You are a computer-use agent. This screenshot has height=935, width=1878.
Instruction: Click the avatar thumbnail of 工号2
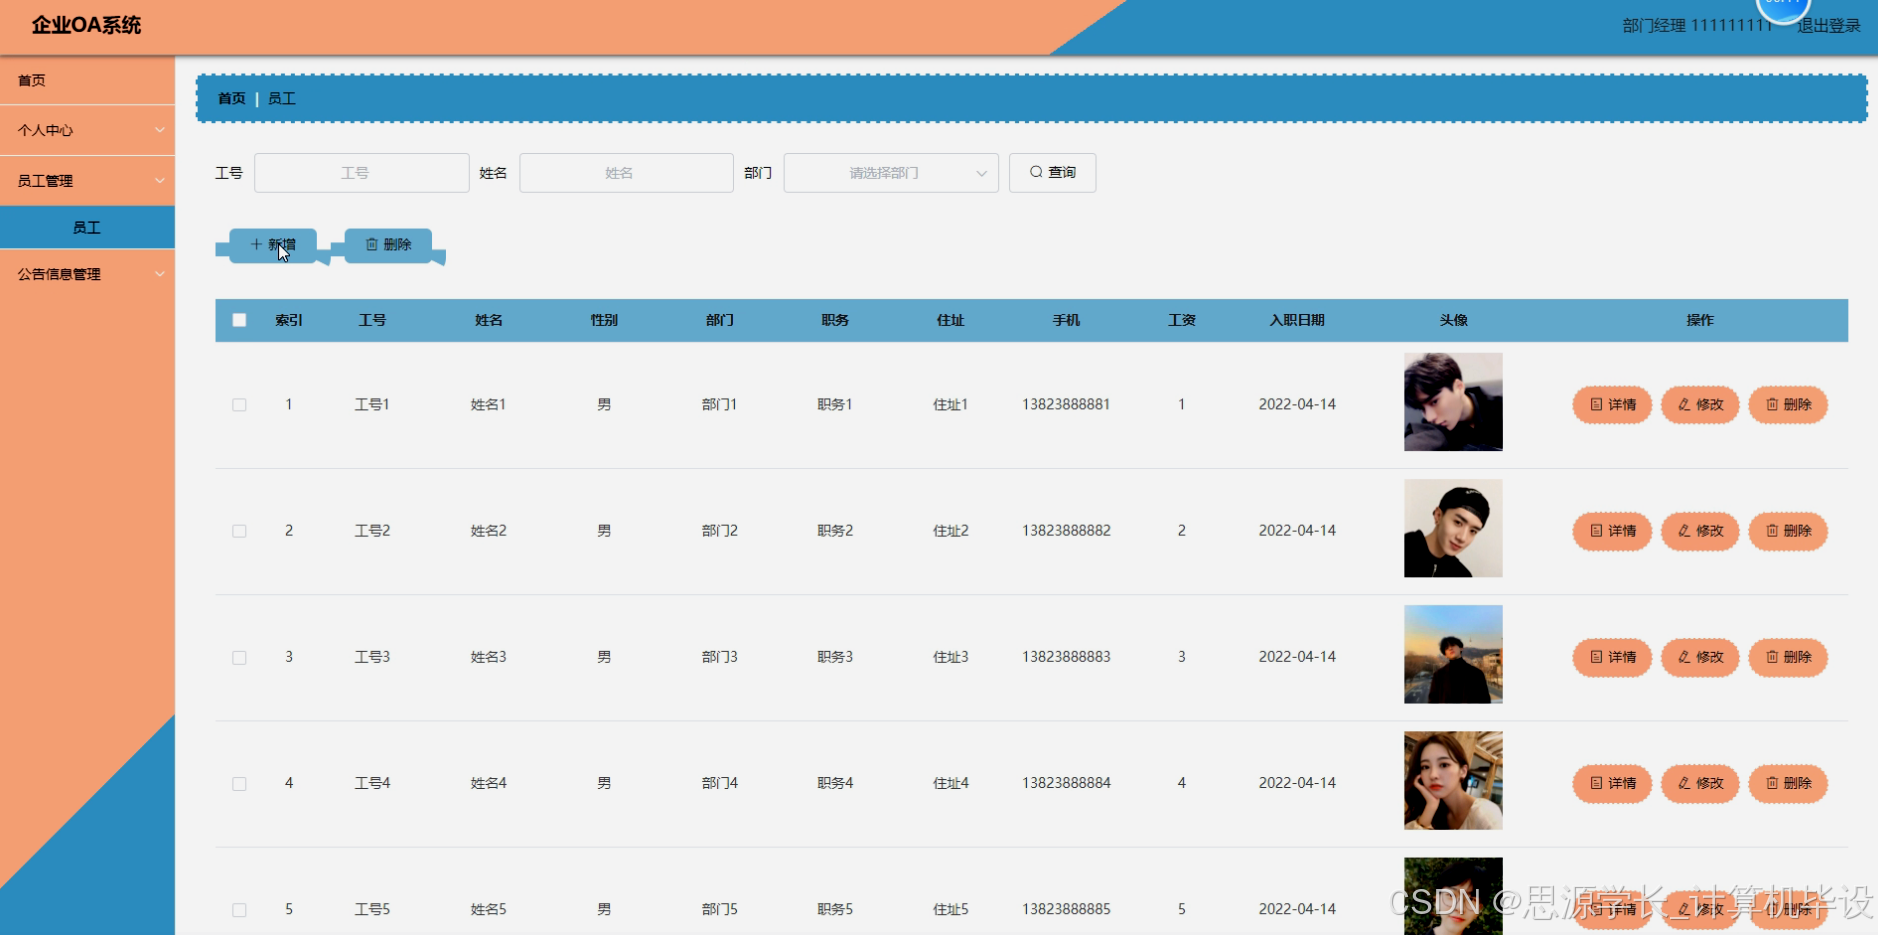point(1453,528)
